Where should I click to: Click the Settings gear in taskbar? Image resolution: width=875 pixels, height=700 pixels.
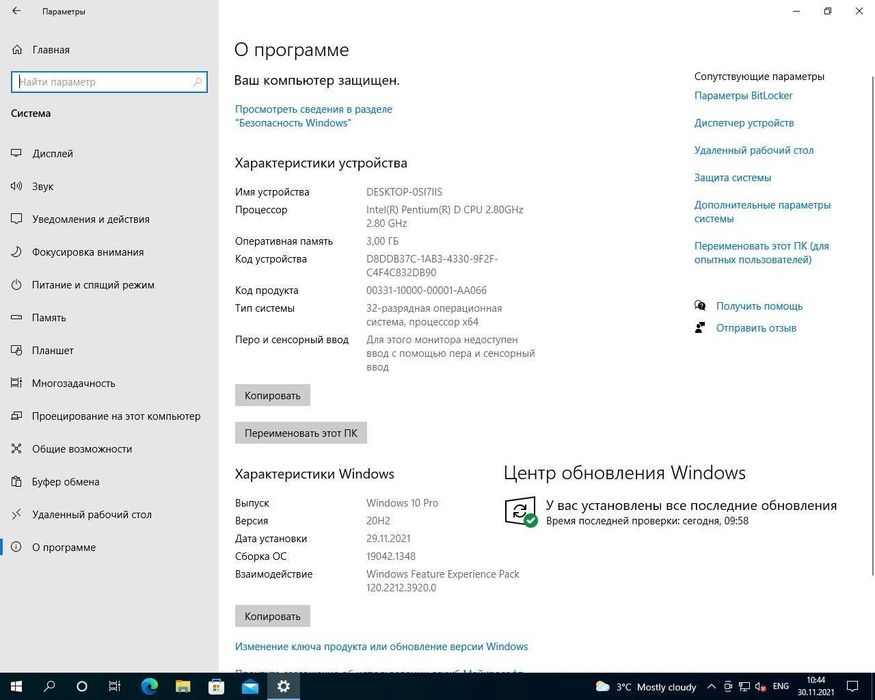tap(283, 686)
